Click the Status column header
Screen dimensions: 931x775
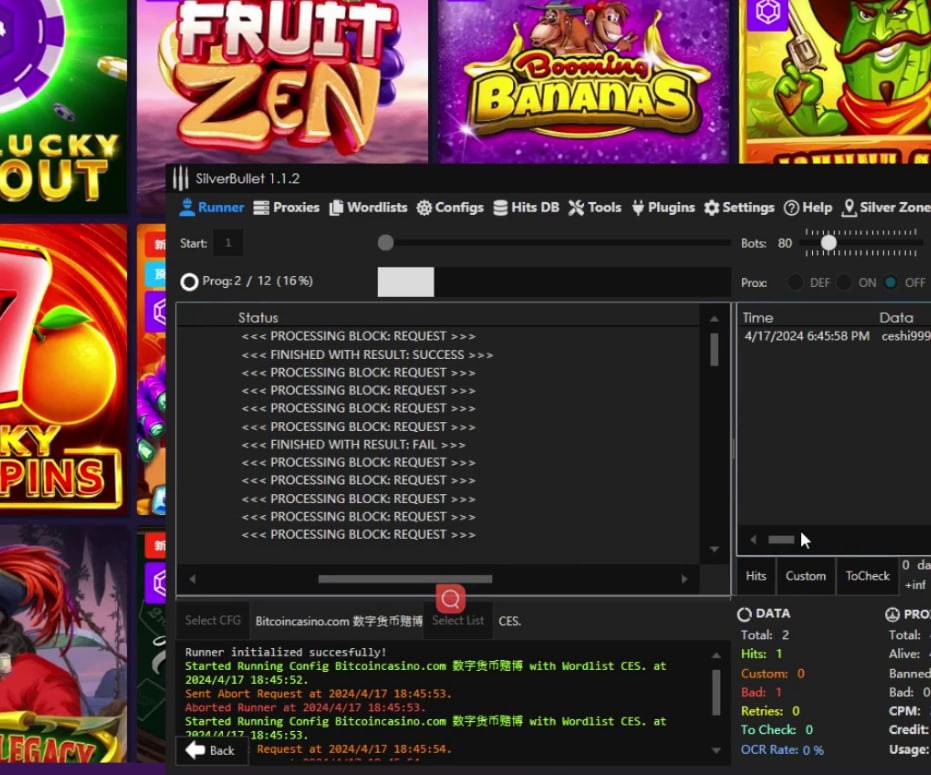258,318
